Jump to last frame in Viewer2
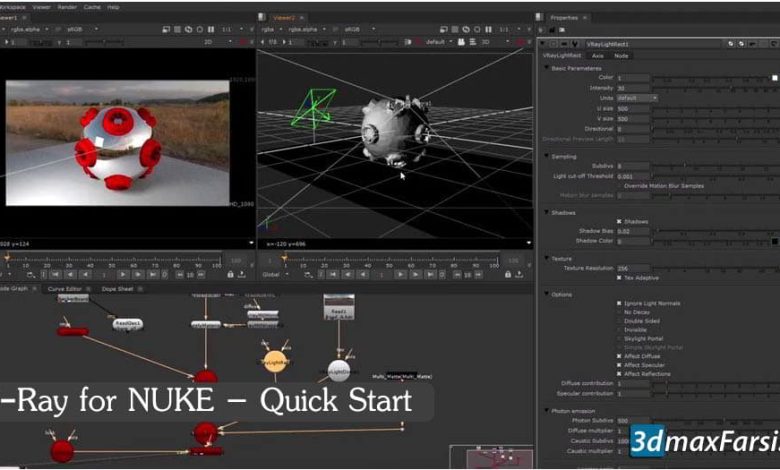Image resolution: width=780 pixels, height=470 pixels. 430,275
